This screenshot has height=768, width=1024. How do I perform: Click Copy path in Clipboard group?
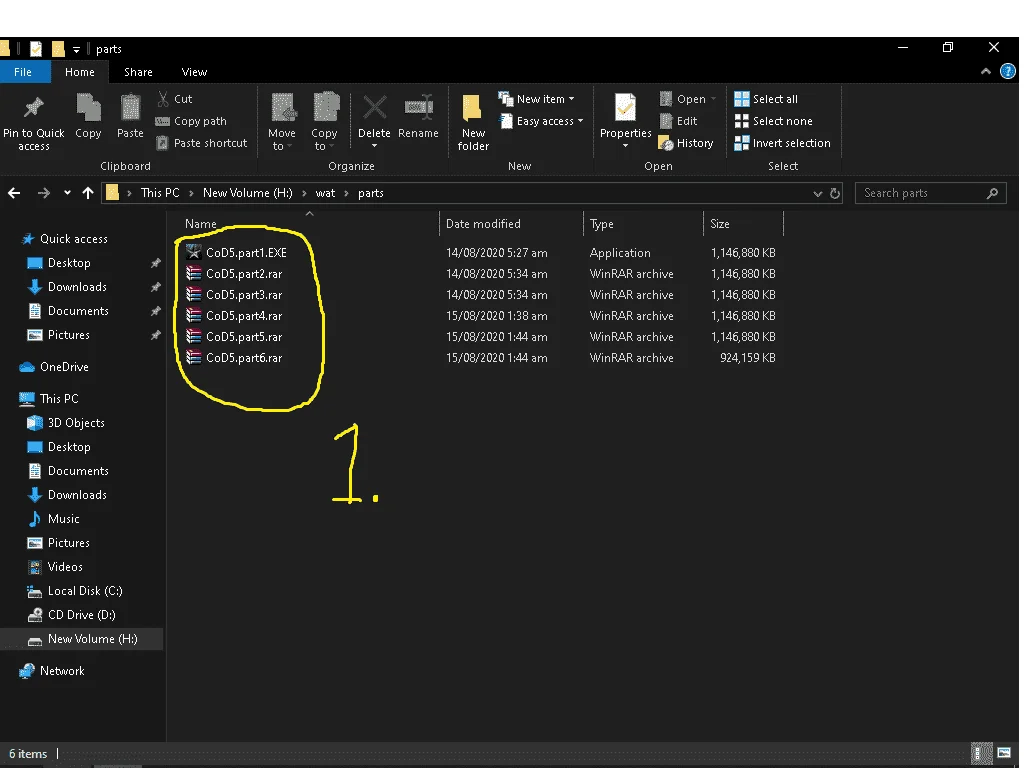pyautogui.click(x=191, y=121)
